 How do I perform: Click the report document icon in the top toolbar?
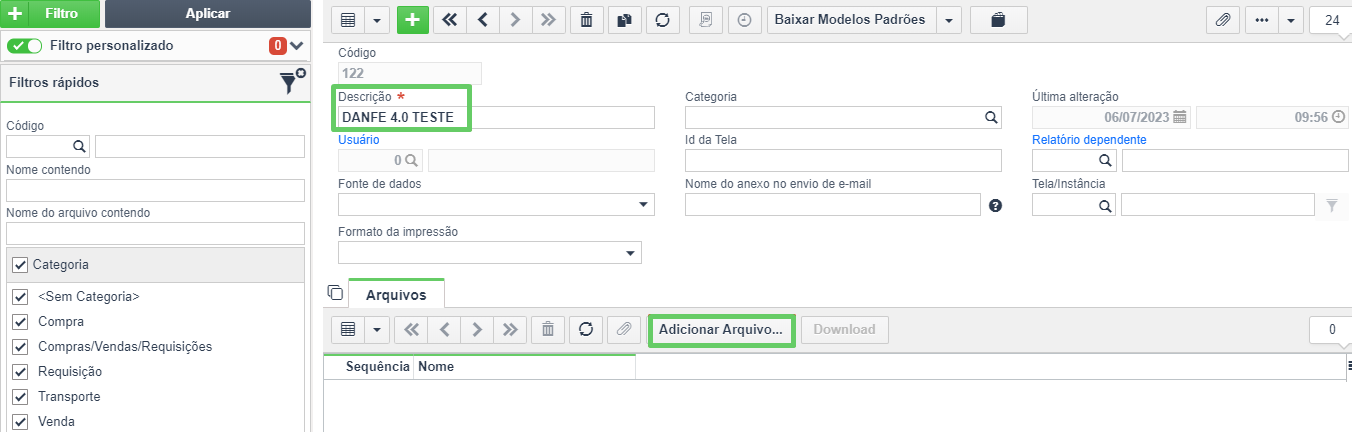tap(706, 20)
